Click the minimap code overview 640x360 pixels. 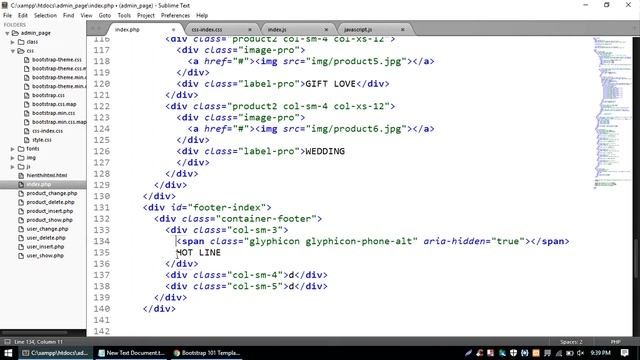(612, 114)
